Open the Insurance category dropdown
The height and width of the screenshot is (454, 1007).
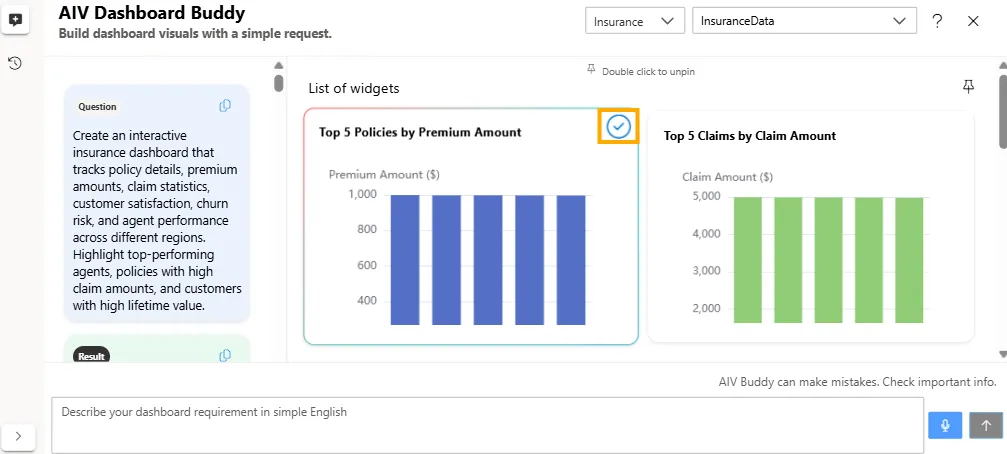pyautogui.click(x=635, y=21)
